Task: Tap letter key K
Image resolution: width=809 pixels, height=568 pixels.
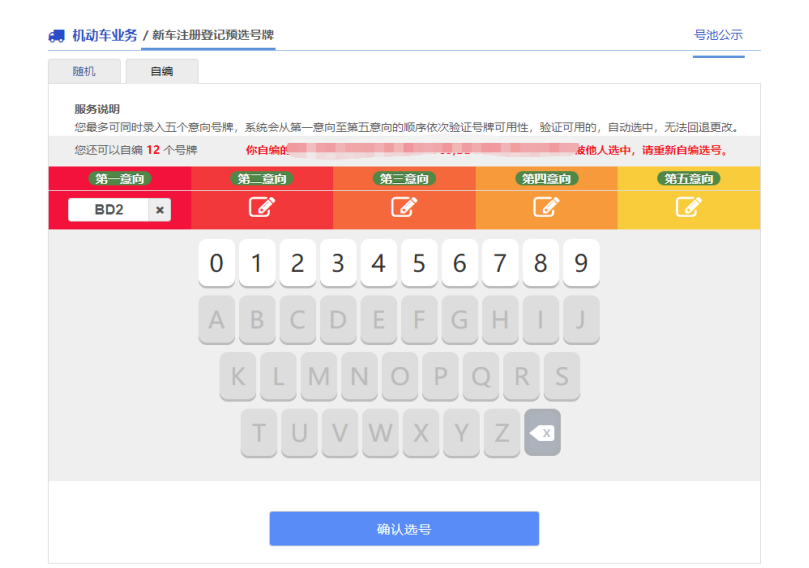Action: pyautogui.click(x=238, y=376)
